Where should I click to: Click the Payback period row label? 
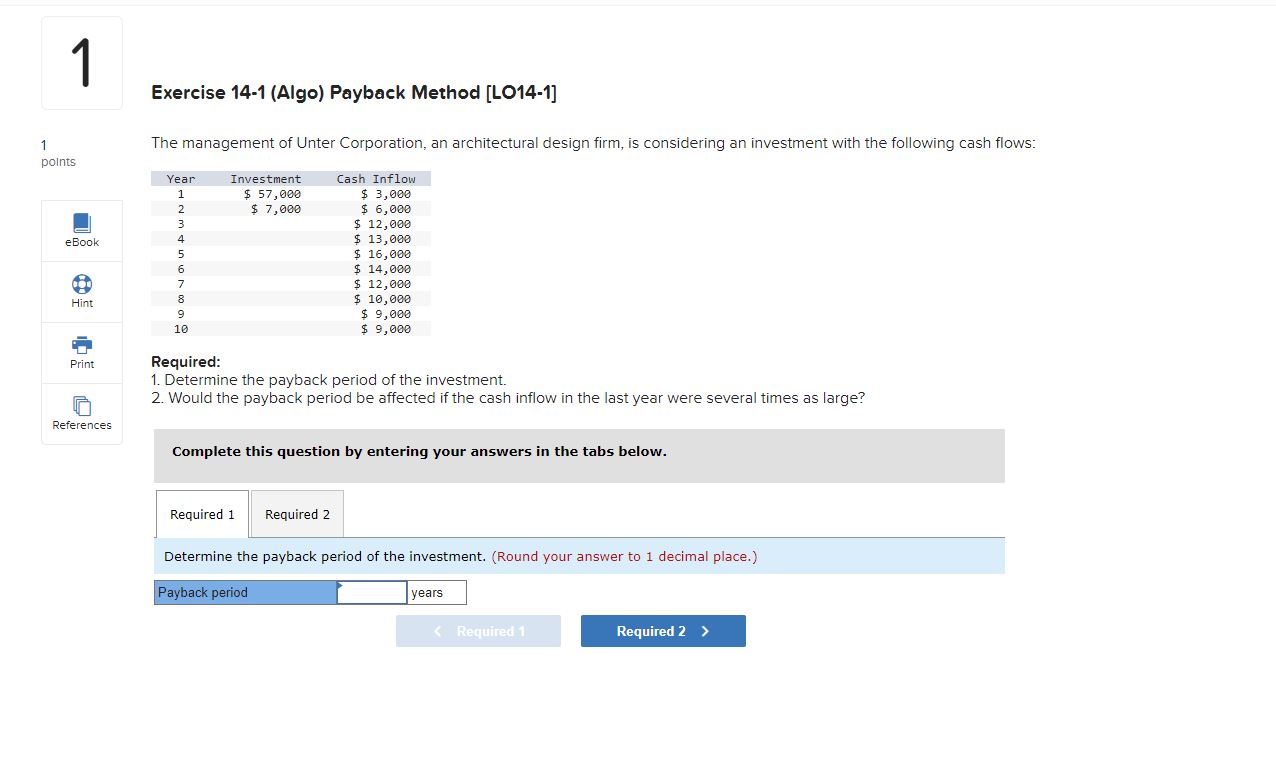pyautogui.click(x=245, y=593)
